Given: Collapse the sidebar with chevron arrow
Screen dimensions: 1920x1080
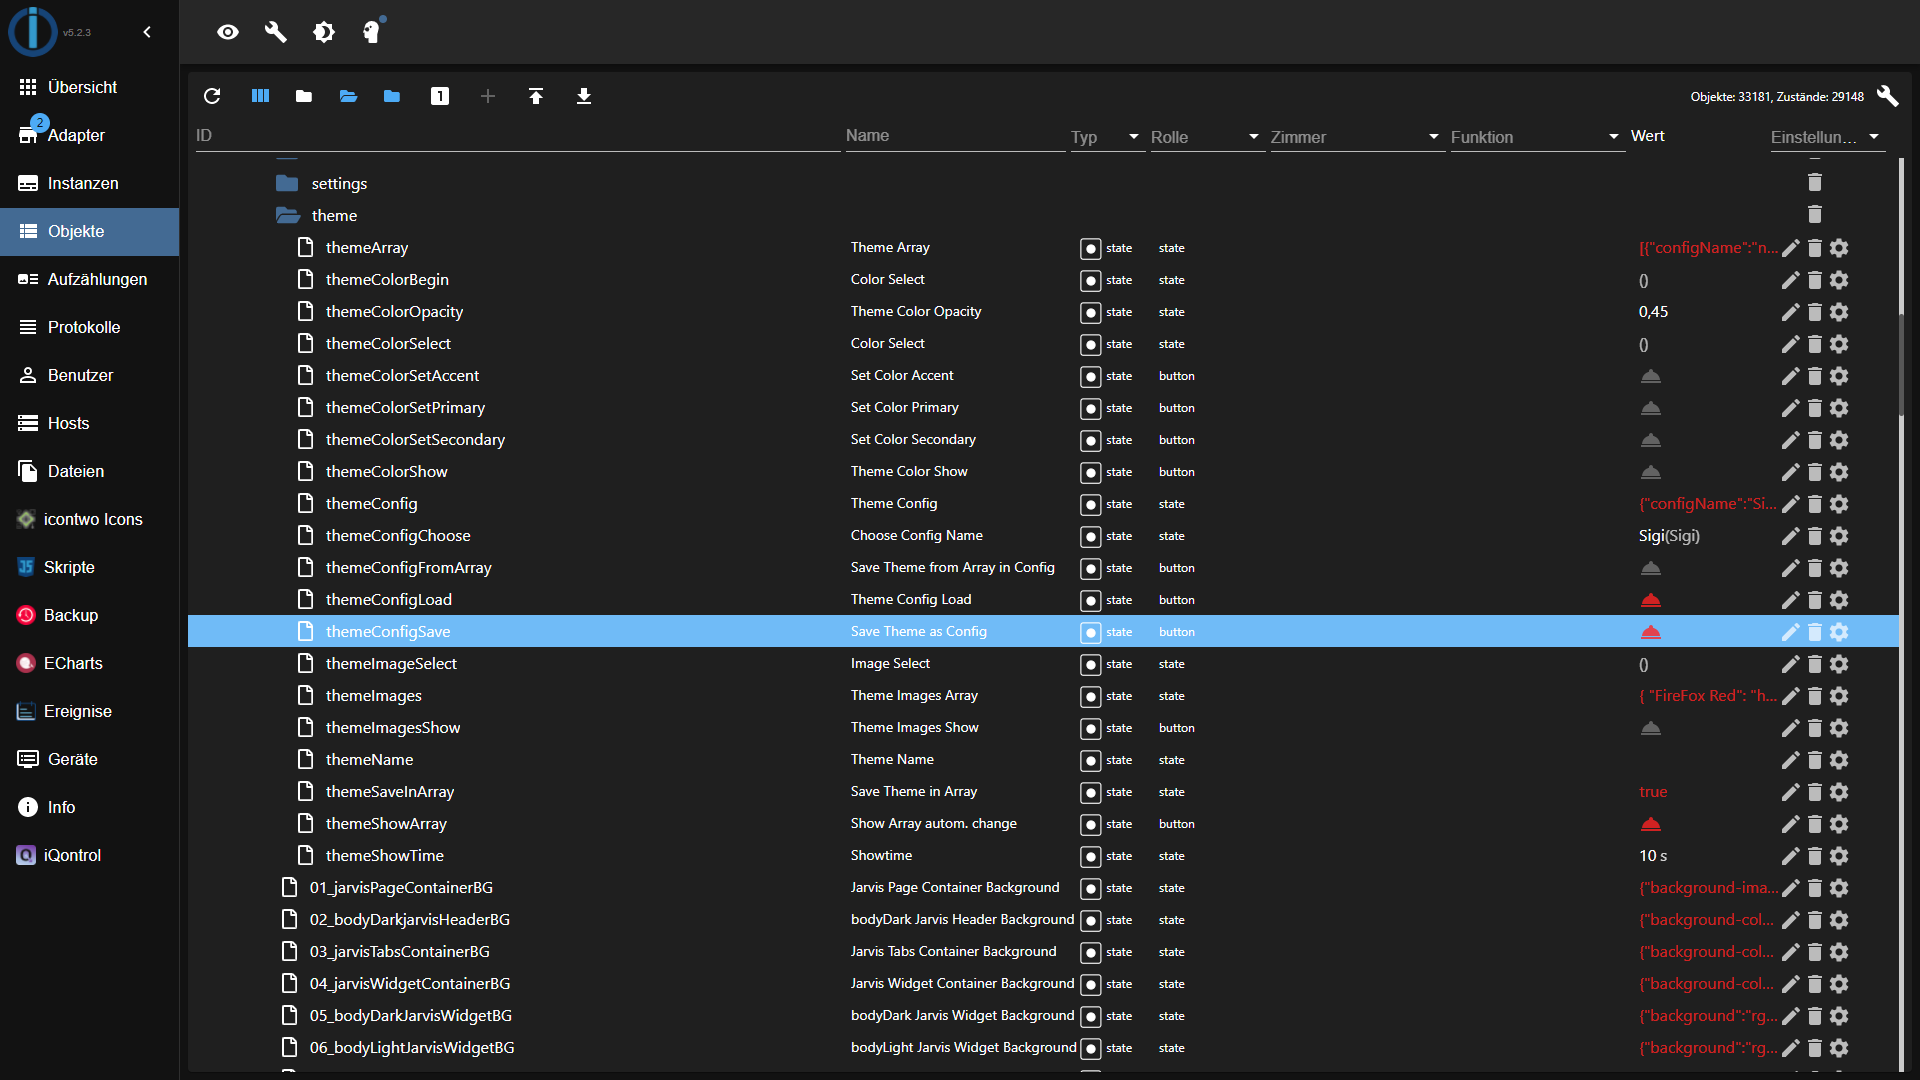Looking at the screenshot, I should [x=147, y=32].
